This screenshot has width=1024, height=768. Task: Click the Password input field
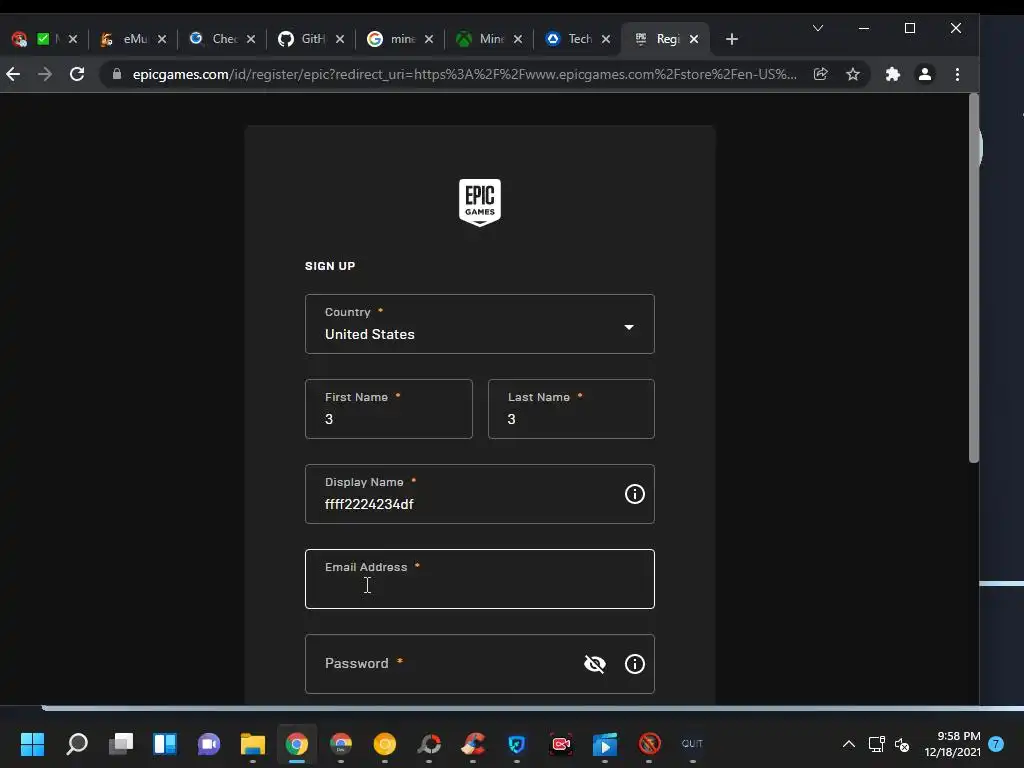479,664
